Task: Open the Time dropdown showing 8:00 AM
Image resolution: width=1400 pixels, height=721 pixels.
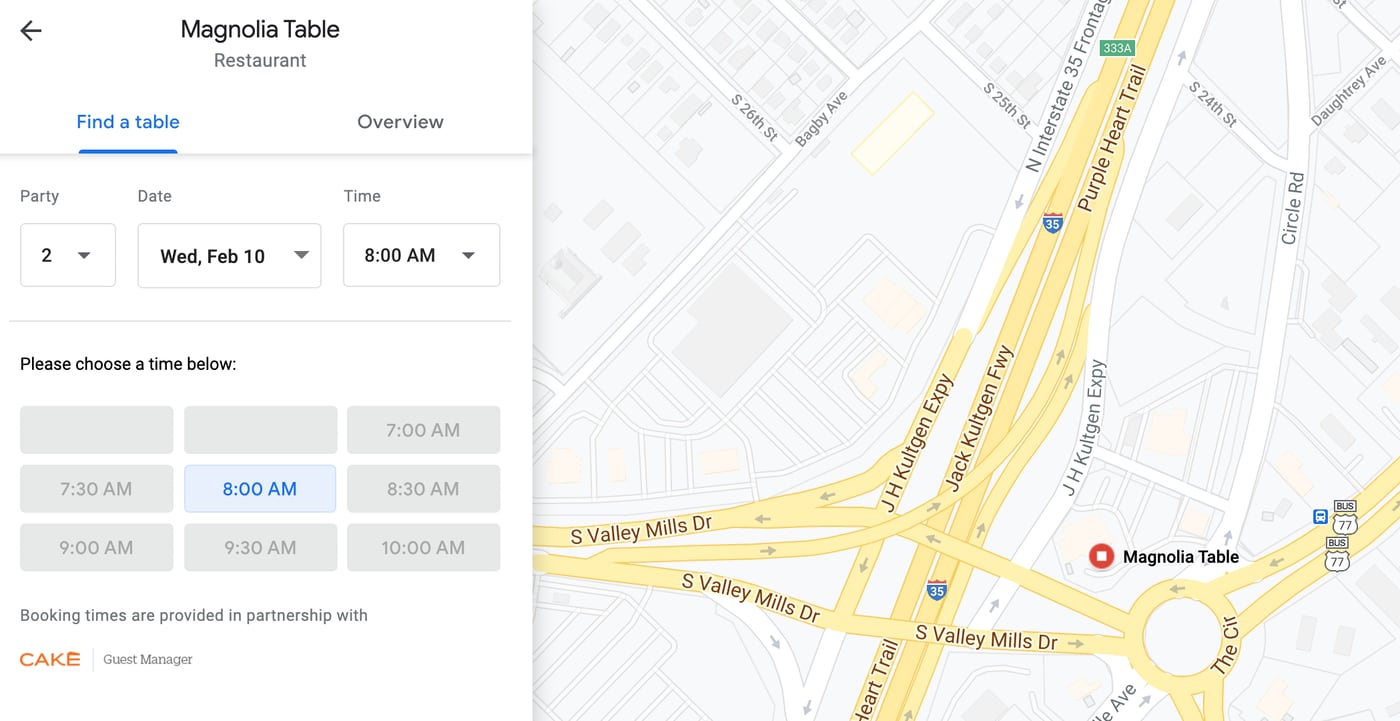Action: tap(421, 255)
